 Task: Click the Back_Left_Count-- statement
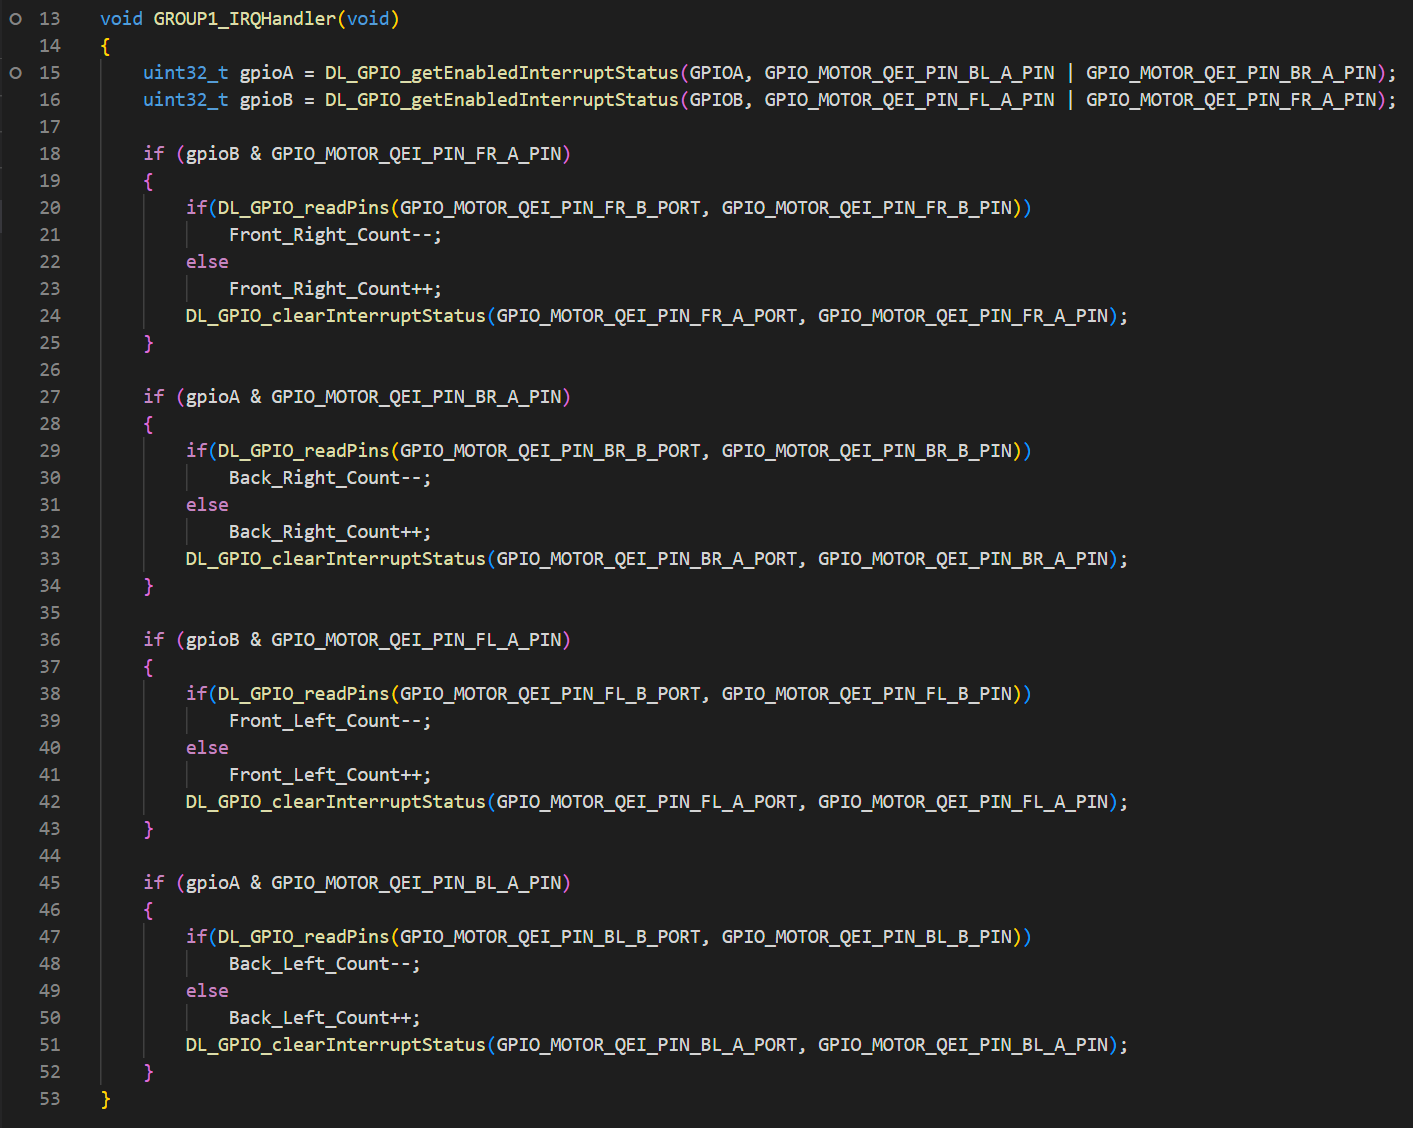[x=325, y=964]
